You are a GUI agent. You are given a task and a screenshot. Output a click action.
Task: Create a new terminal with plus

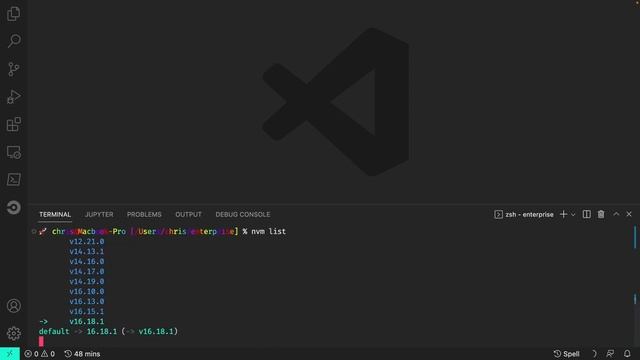coord(563,214)
